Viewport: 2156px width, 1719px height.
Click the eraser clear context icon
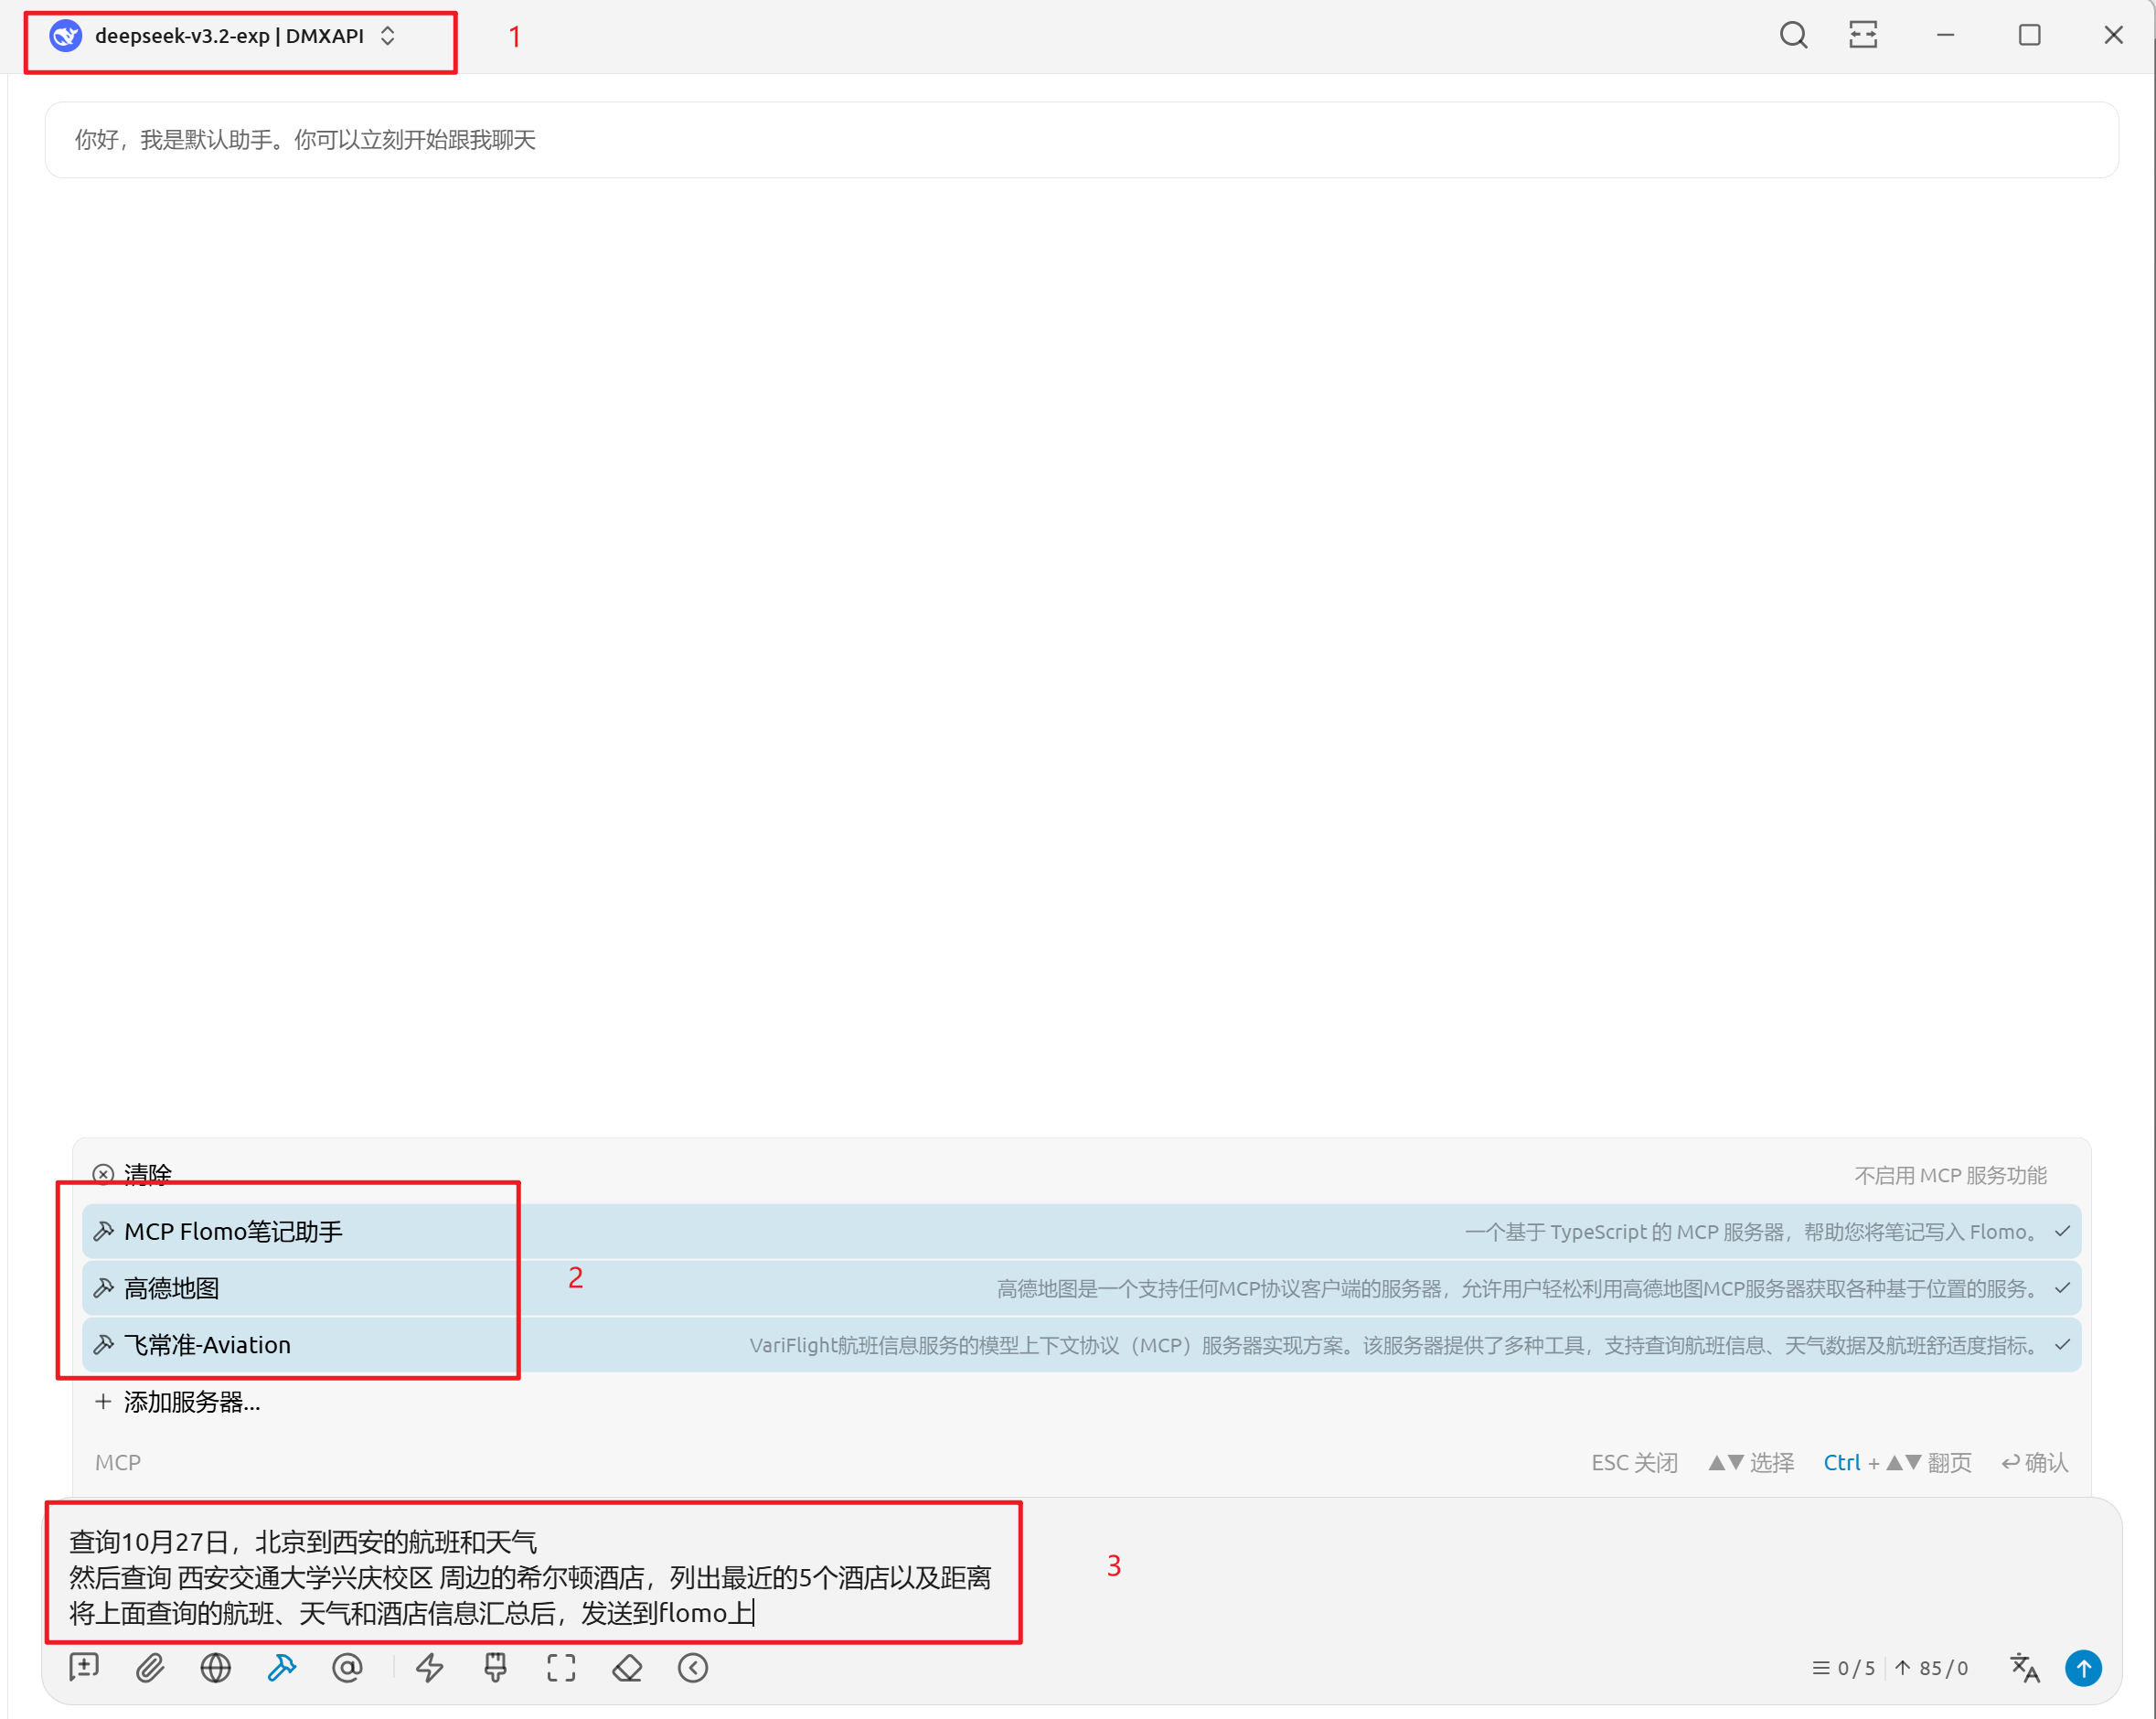tap(627, 1667)
